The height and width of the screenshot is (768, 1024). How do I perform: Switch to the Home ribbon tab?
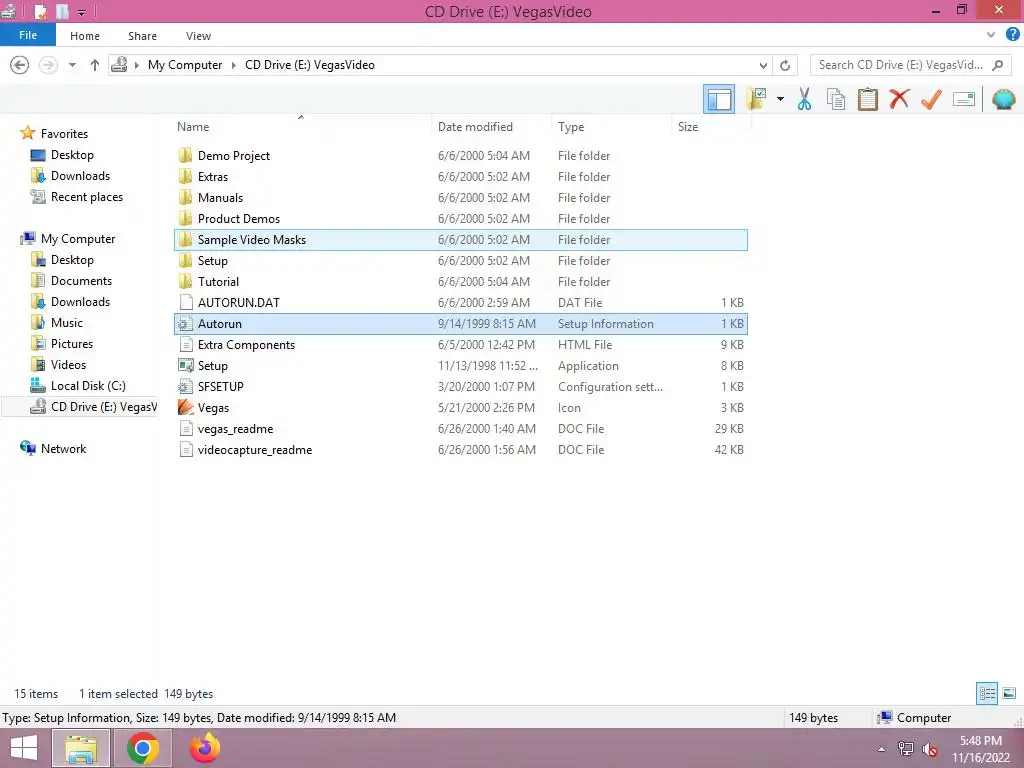[85, 36]
